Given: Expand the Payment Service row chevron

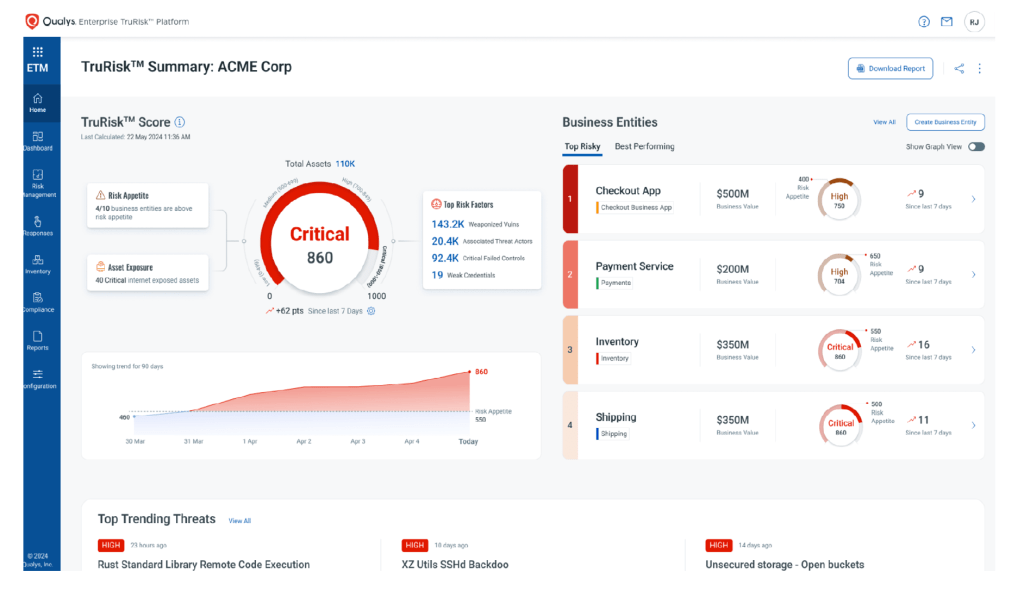Looking at the screenshot, I should 973,274.
